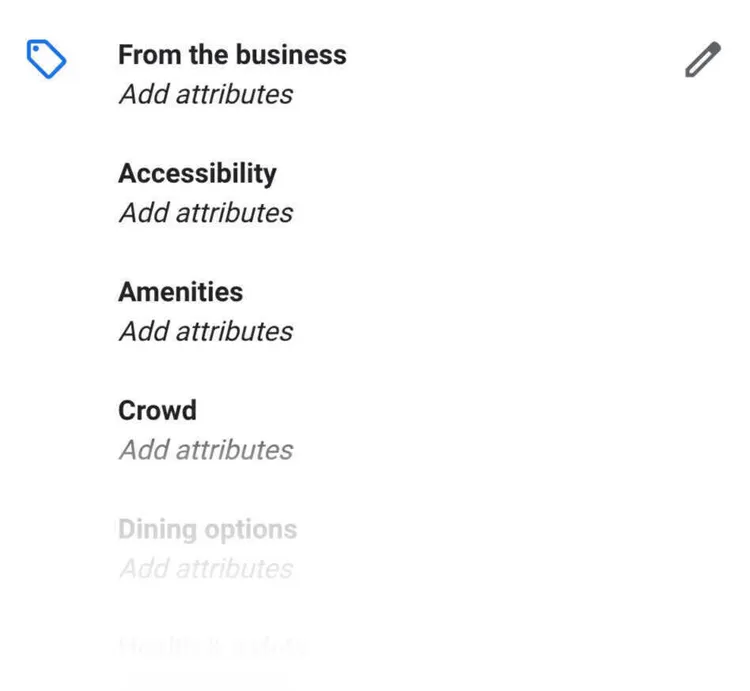Click italic text below Amenities title
Screen dimensions: 750x691
[206, 331]
